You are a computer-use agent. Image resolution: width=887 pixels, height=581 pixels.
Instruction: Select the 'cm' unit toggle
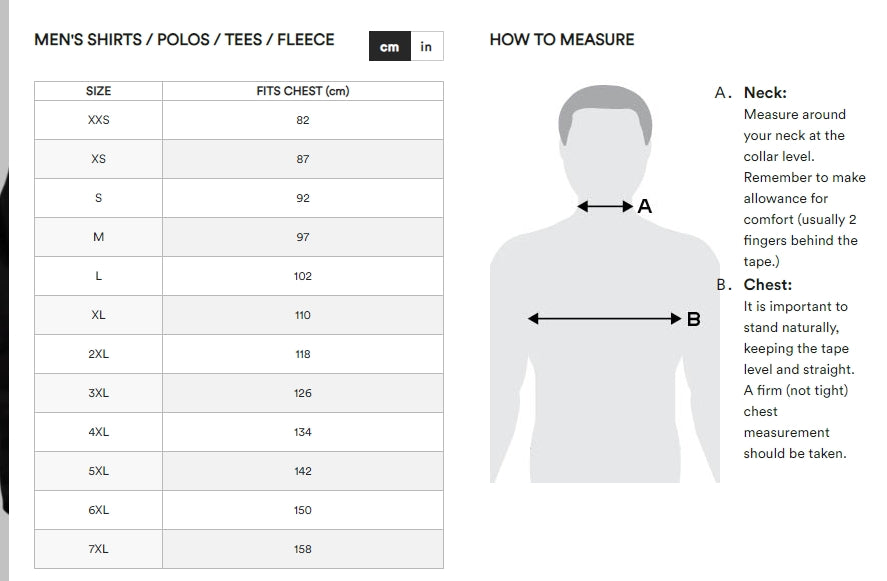[x=390, y=46]
